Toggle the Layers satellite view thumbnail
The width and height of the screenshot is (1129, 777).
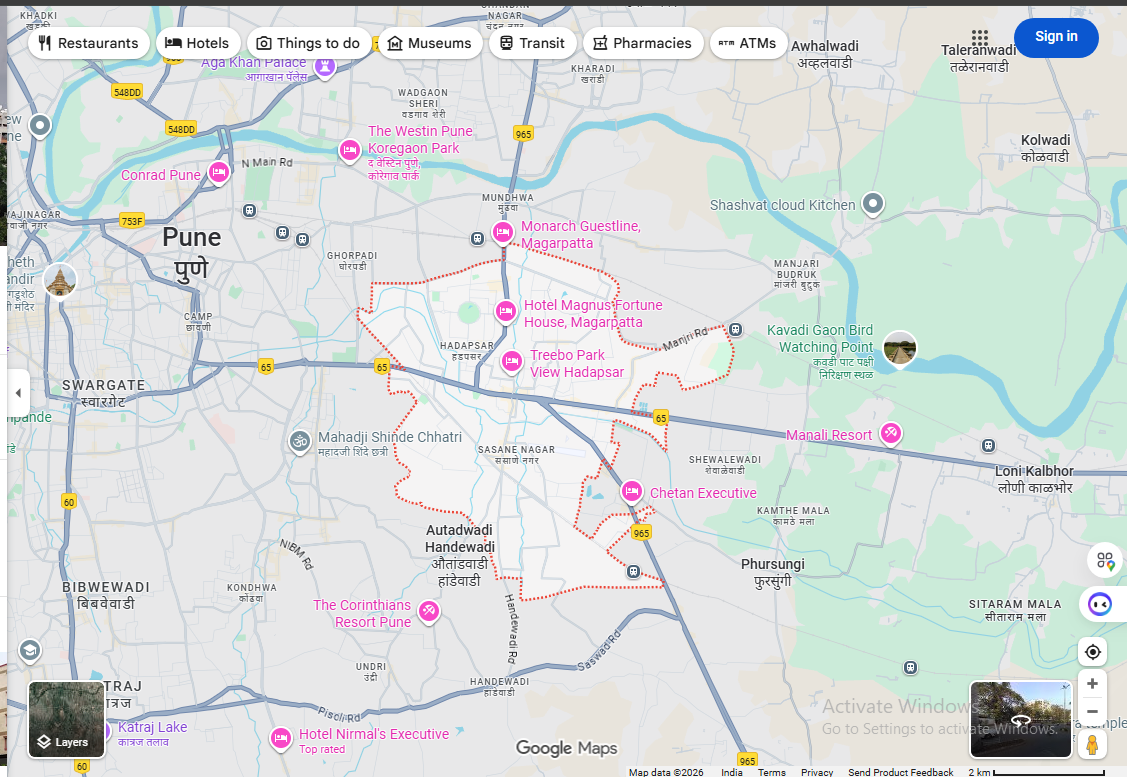click(66, 719)
